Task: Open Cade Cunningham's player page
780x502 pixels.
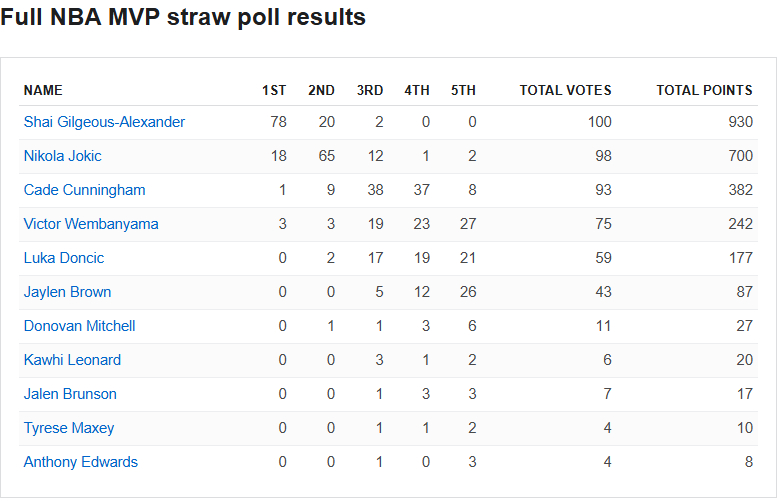Action: (x=84, y=190)
